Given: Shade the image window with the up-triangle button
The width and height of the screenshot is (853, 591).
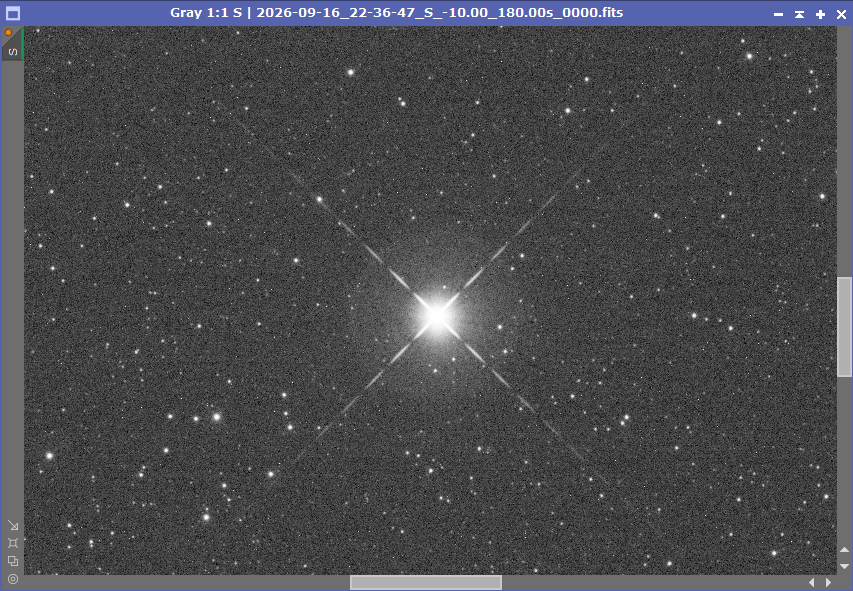Looking at the screenshot, I should point(799,14).
